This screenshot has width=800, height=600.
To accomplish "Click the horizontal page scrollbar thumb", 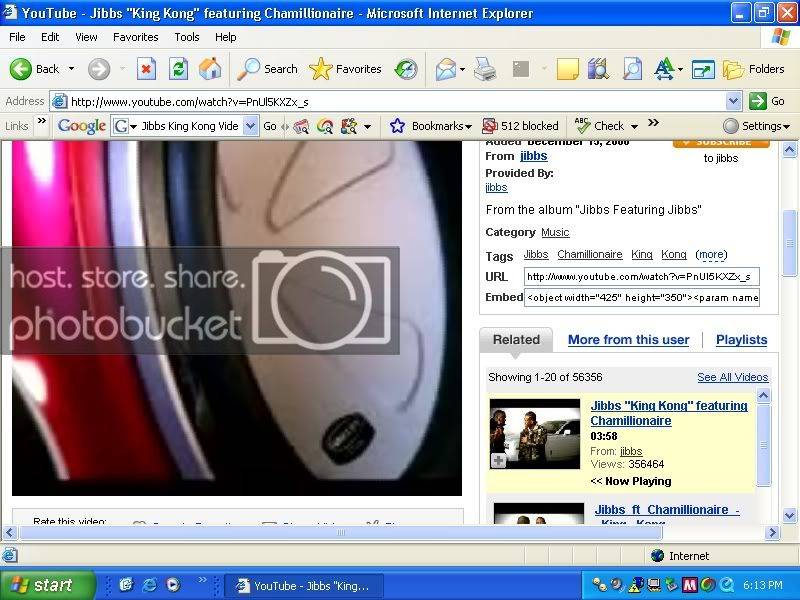I will [341, 533].
